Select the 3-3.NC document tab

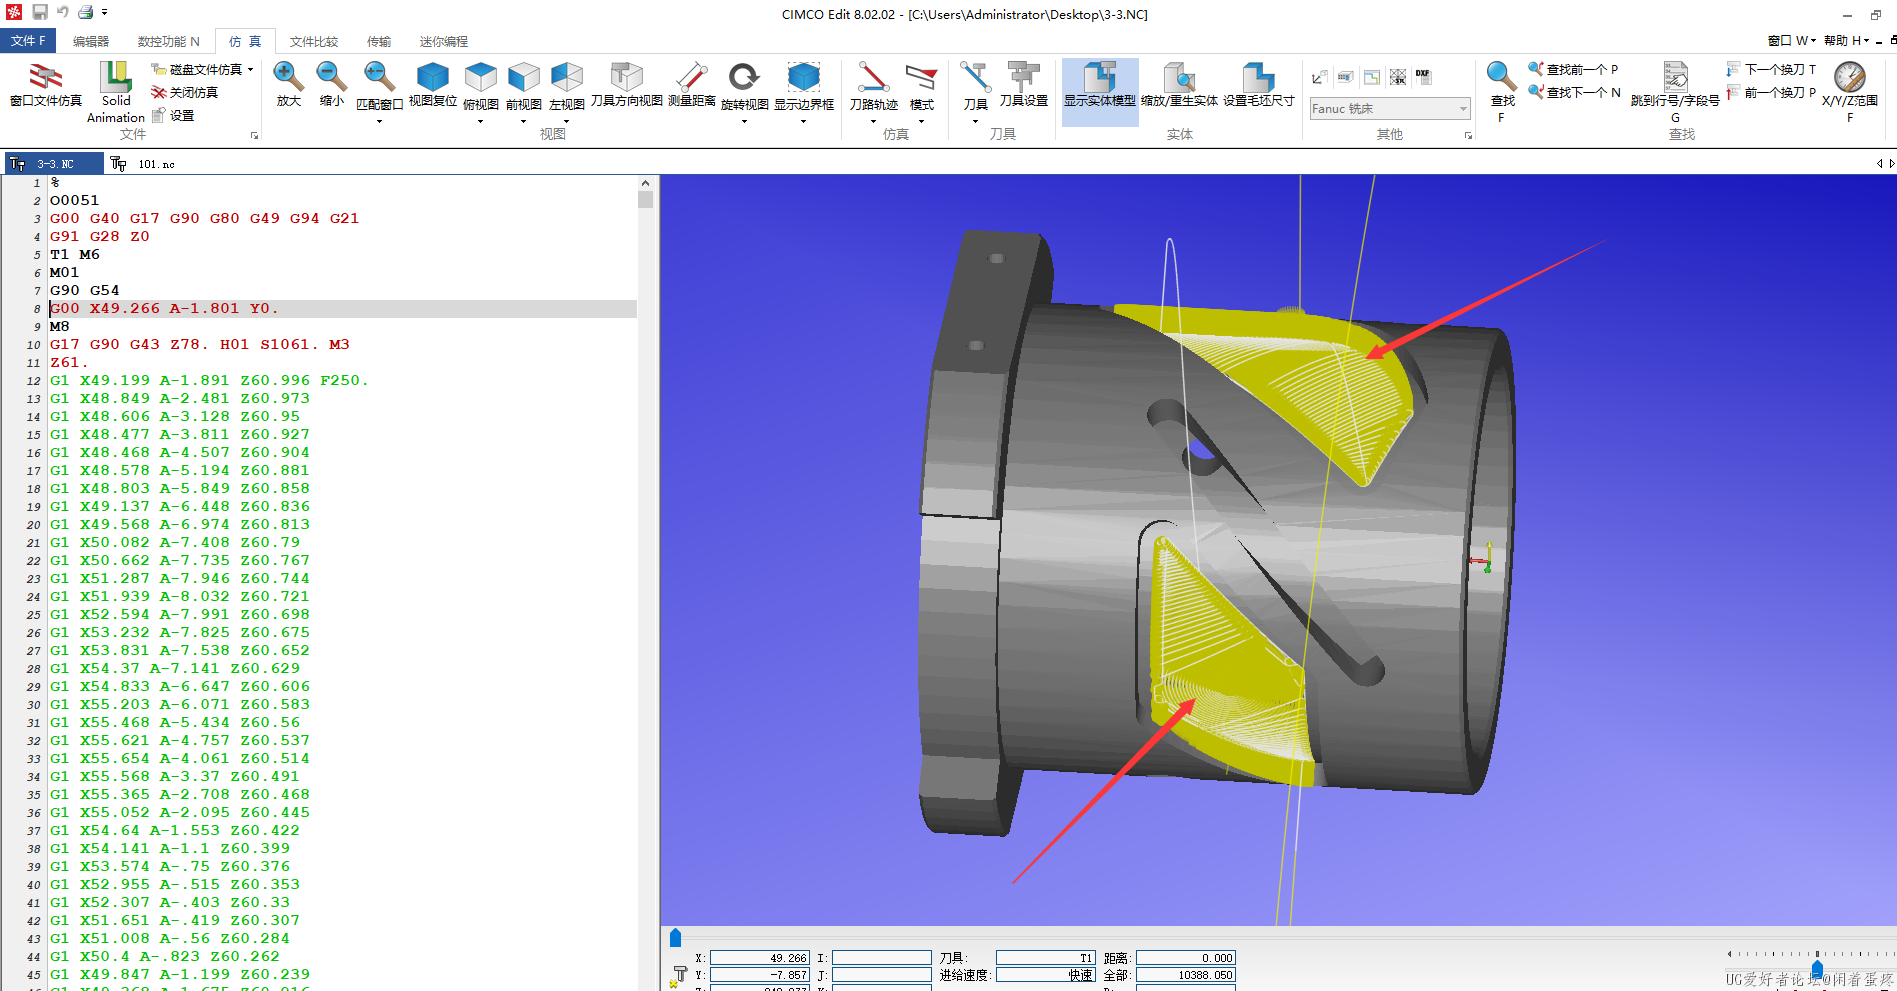point(53,163)
